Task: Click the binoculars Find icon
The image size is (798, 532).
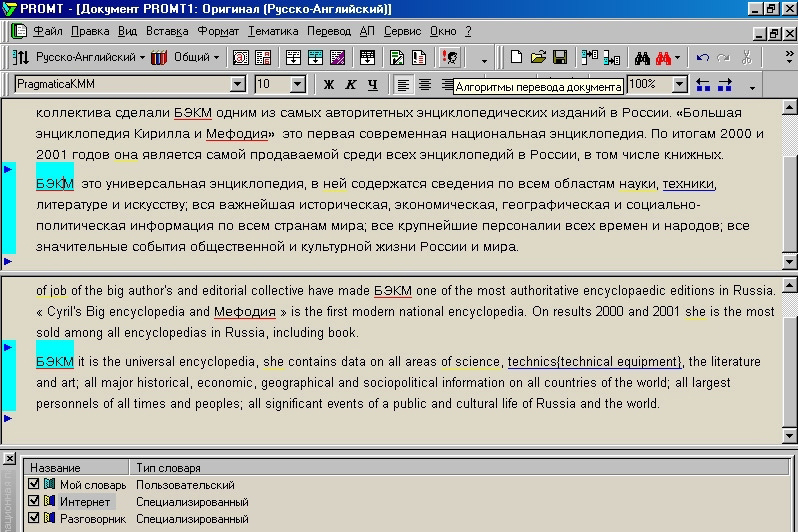Action: 643,58
